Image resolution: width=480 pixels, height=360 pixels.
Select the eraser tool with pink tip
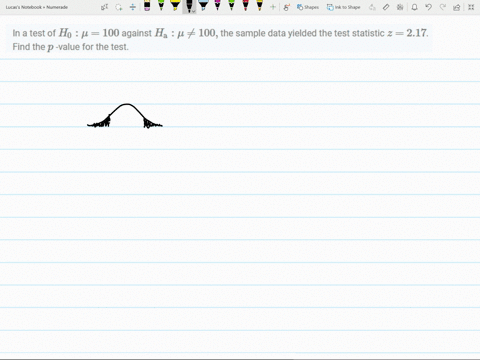coord(147,5)
